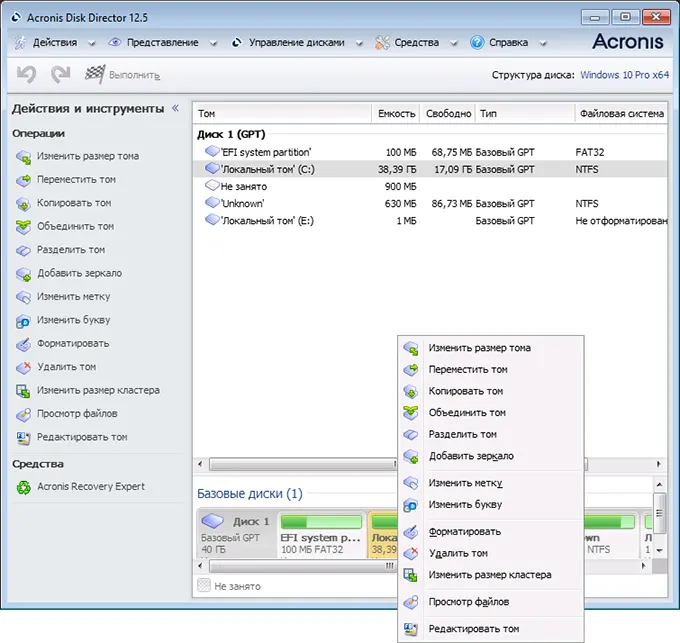Click sidebar icon for Удалить том

23,367
